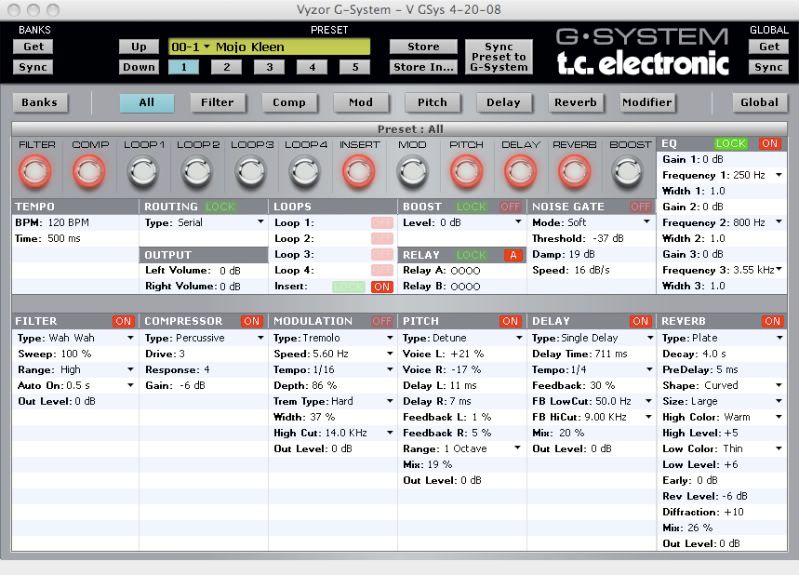Switch to the Comp tab
This screenshot has height=575, width=799.
[289, 102]
